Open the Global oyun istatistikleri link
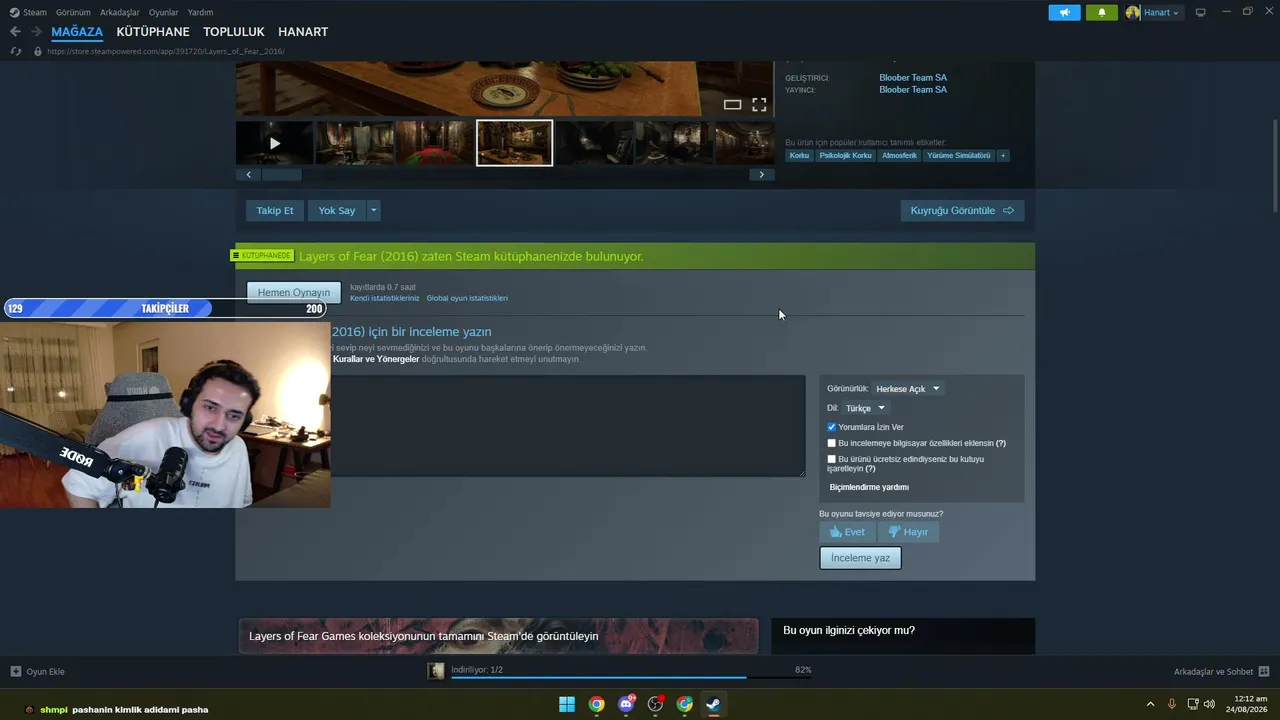The height and width of the screenshot is (720, 1280). click(x=467, y=298)
